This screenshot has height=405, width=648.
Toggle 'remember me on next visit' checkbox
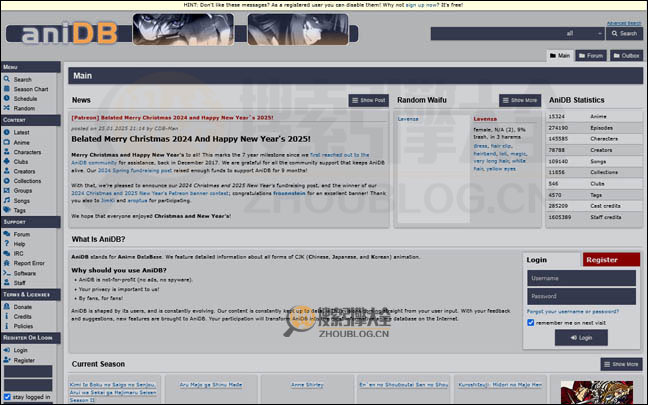[531, 322]
